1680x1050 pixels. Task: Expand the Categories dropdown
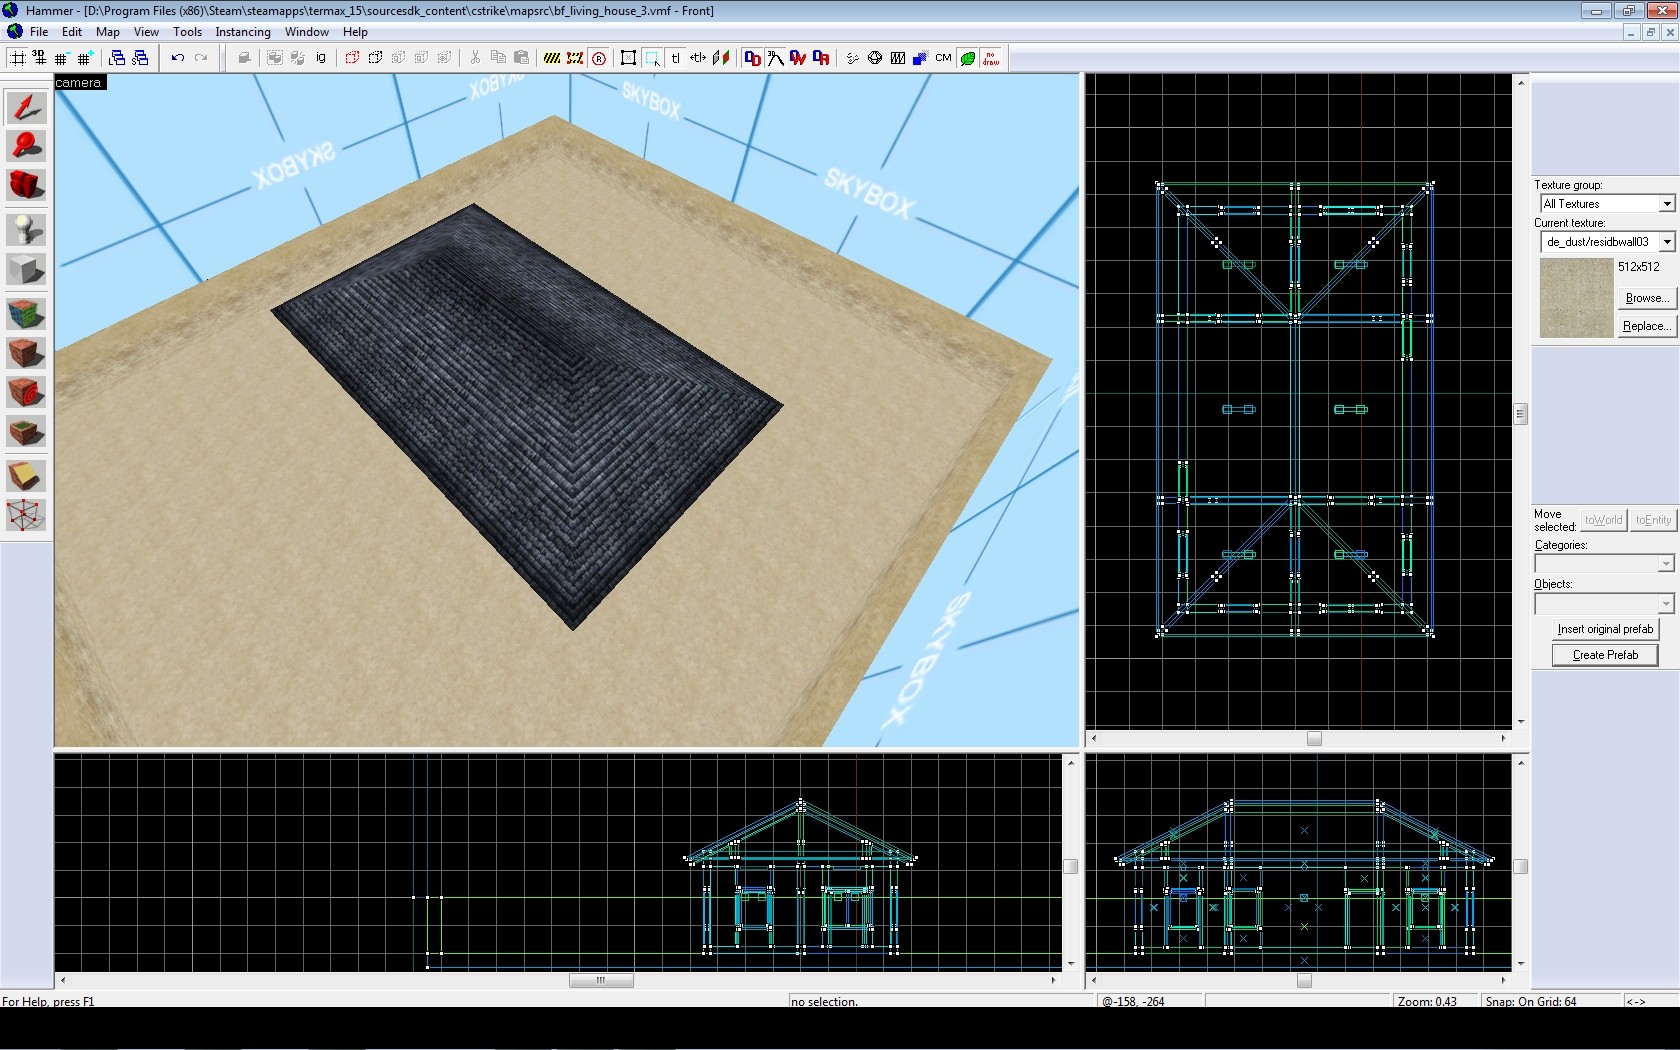1665,564
